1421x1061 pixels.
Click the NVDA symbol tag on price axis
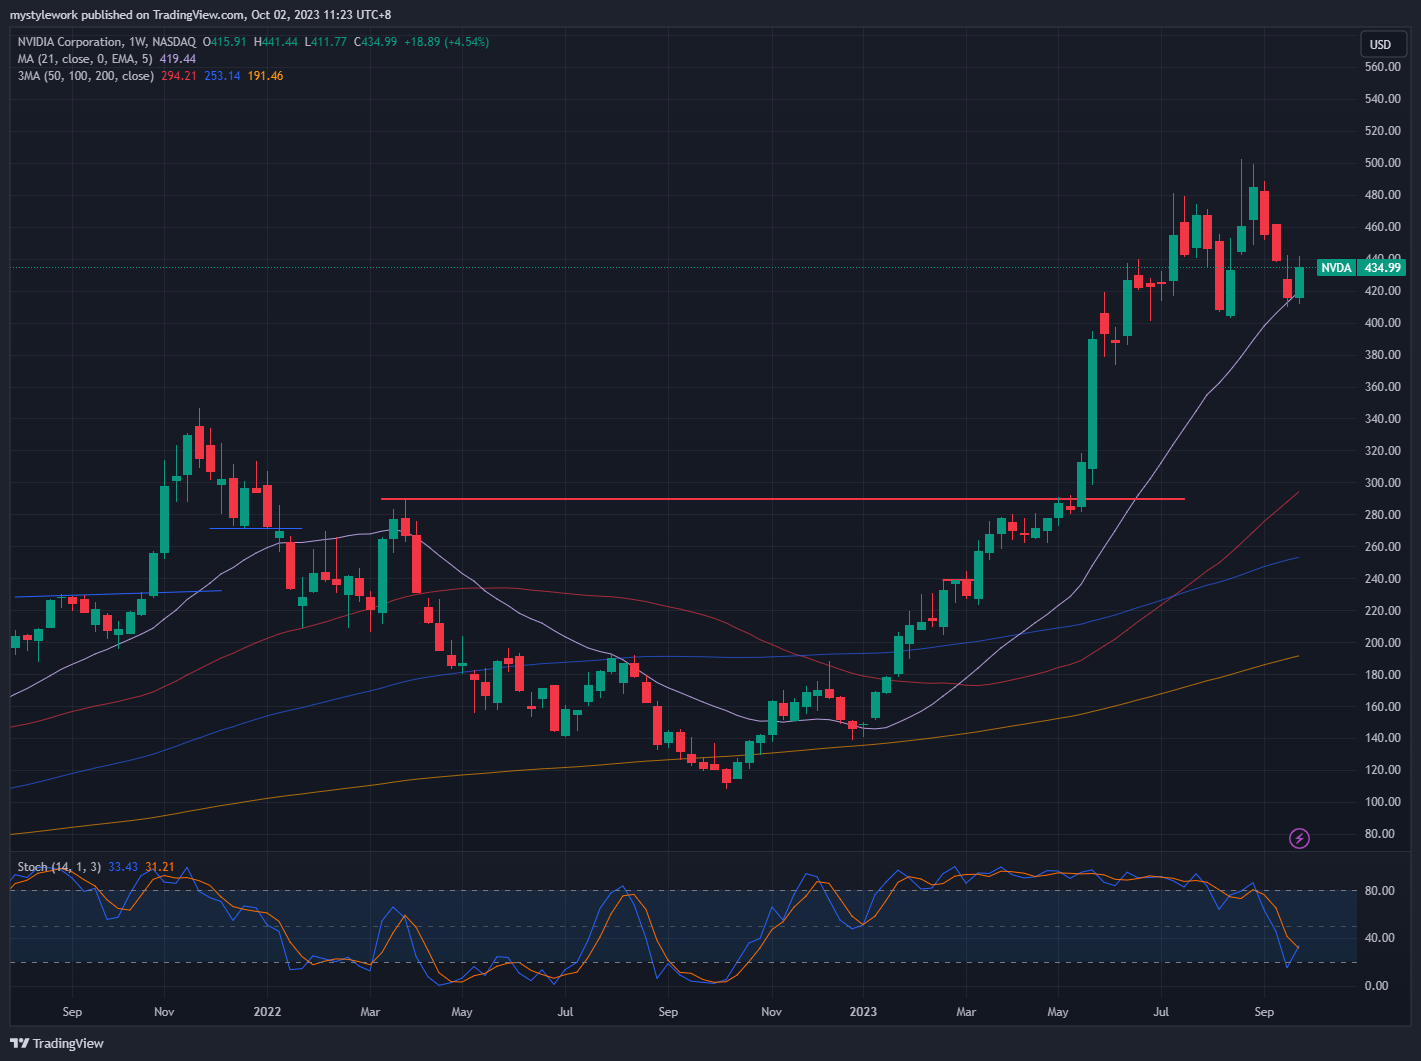(x=1336, y=268)
